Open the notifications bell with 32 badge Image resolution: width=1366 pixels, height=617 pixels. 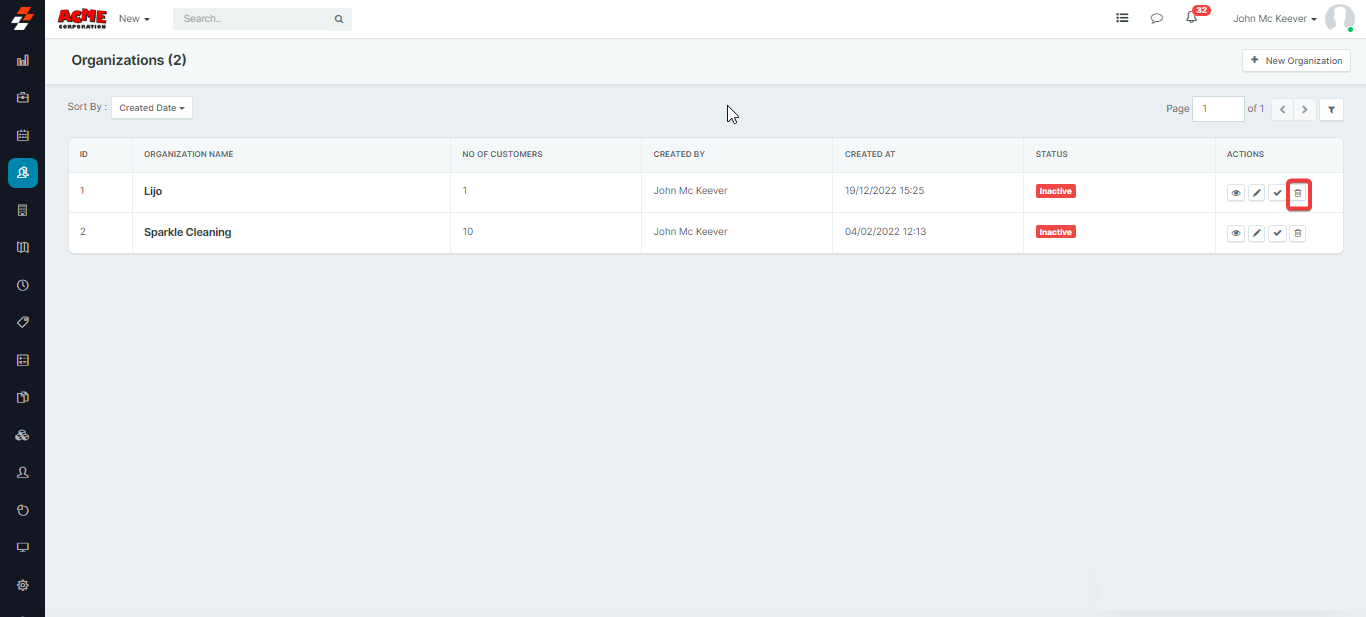[x=1191, y=18]
